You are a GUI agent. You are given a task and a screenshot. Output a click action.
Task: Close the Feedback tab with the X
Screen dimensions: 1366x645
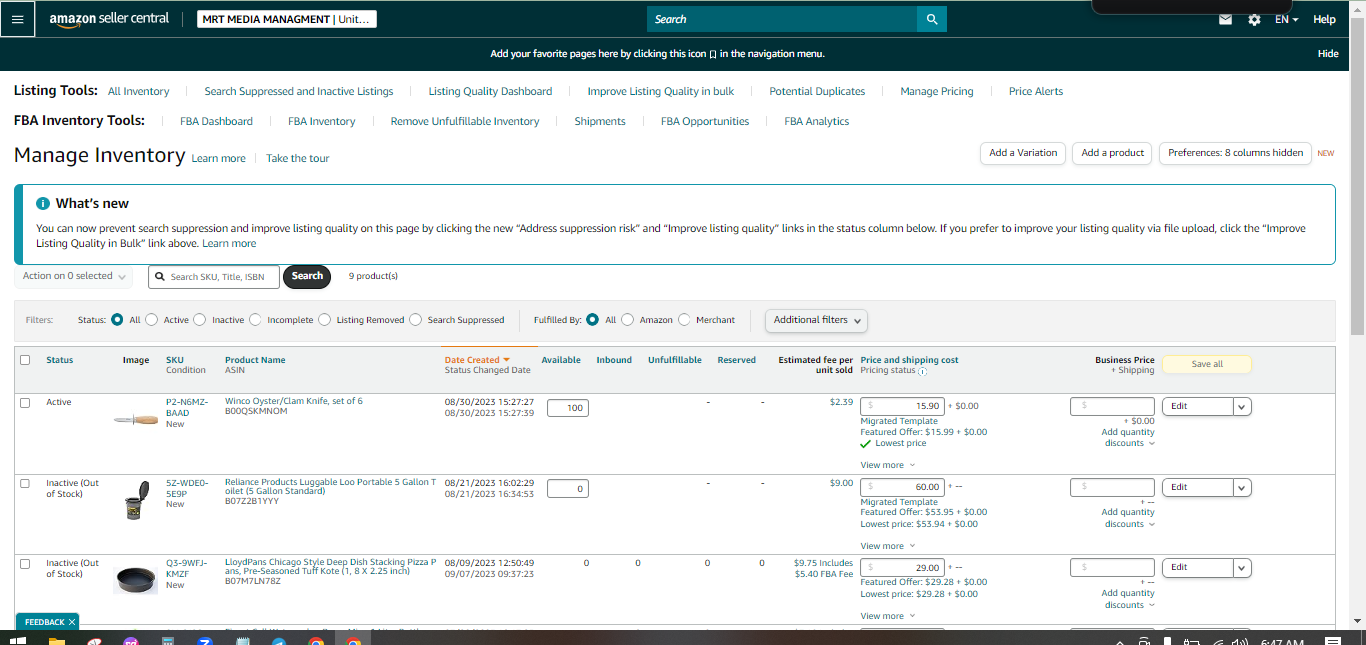click(x=72, y=622)
